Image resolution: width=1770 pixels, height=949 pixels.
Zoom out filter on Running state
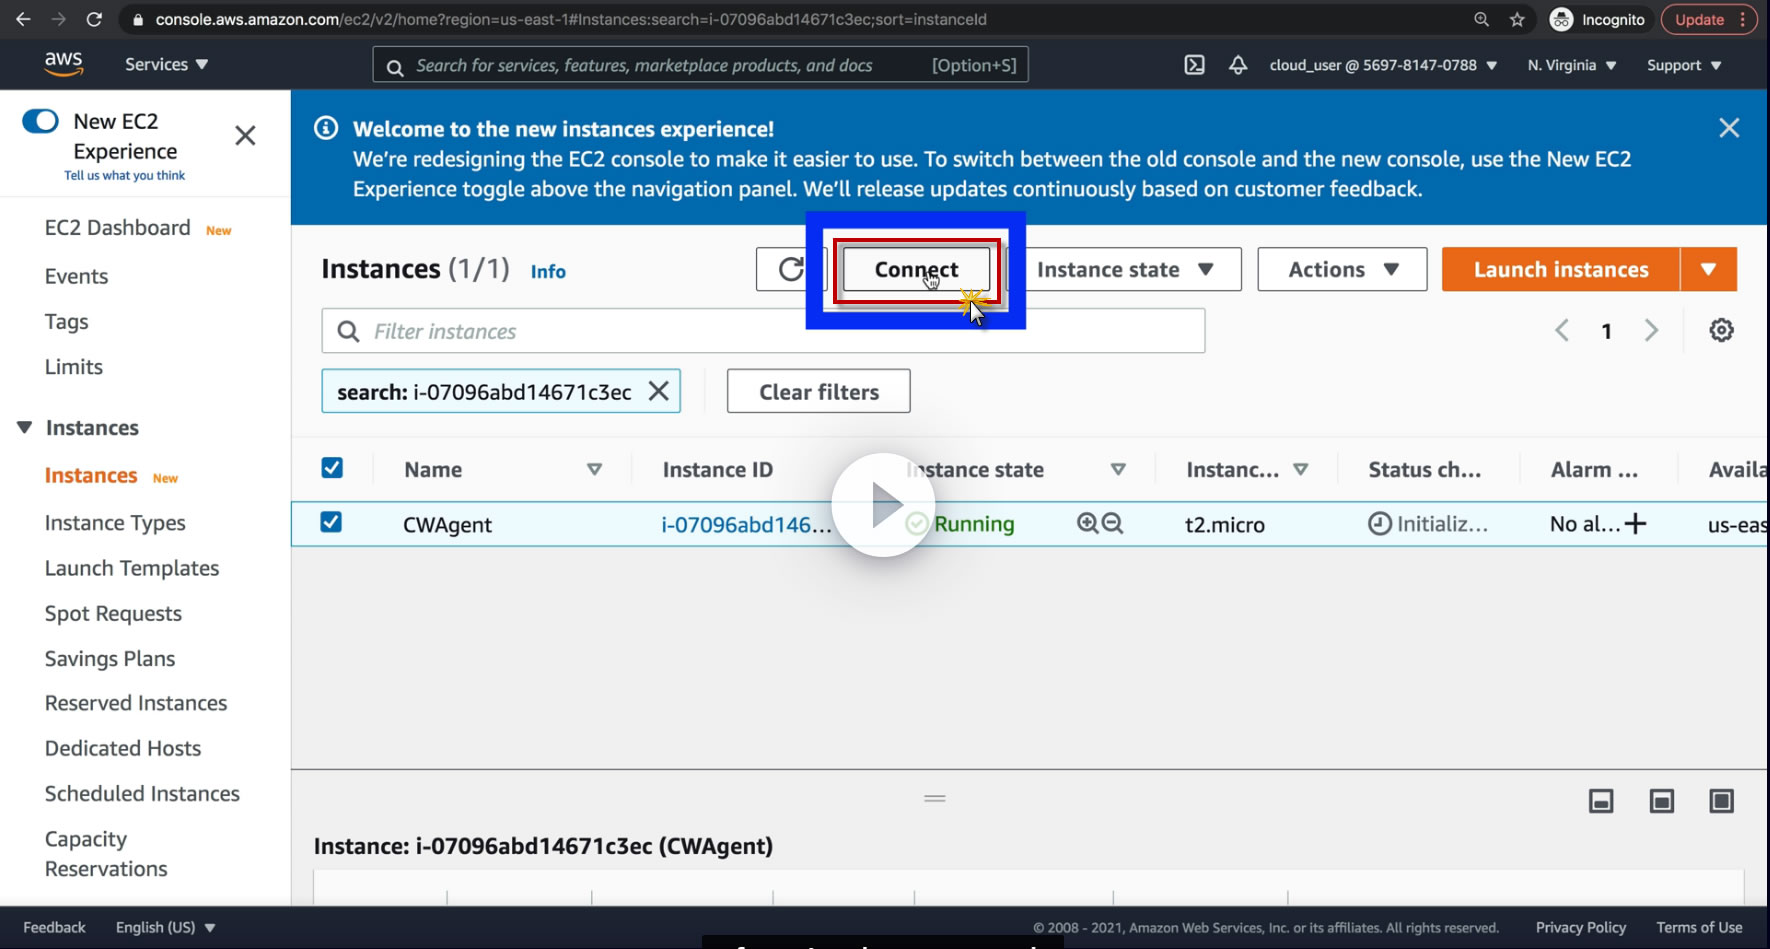pos(1112,523)
